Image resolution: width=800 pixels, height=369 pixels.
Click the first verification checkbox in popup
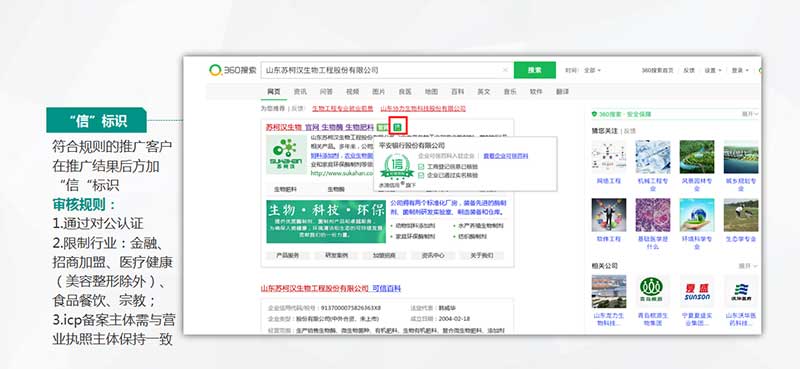[x=421, y=166]
